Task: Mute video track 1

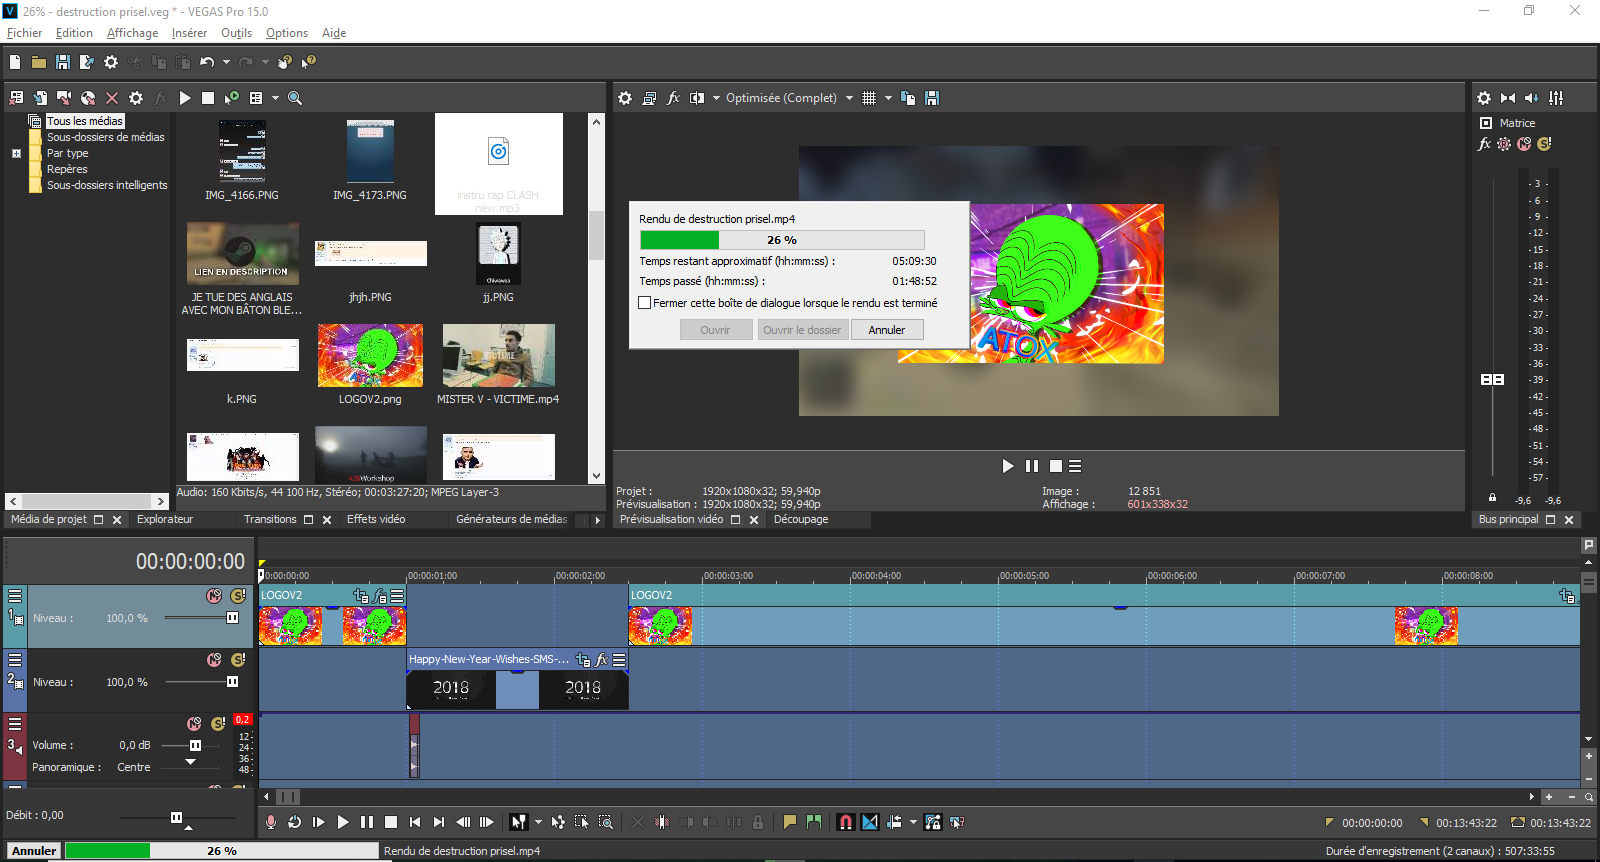Action: [x=214, y=596]
